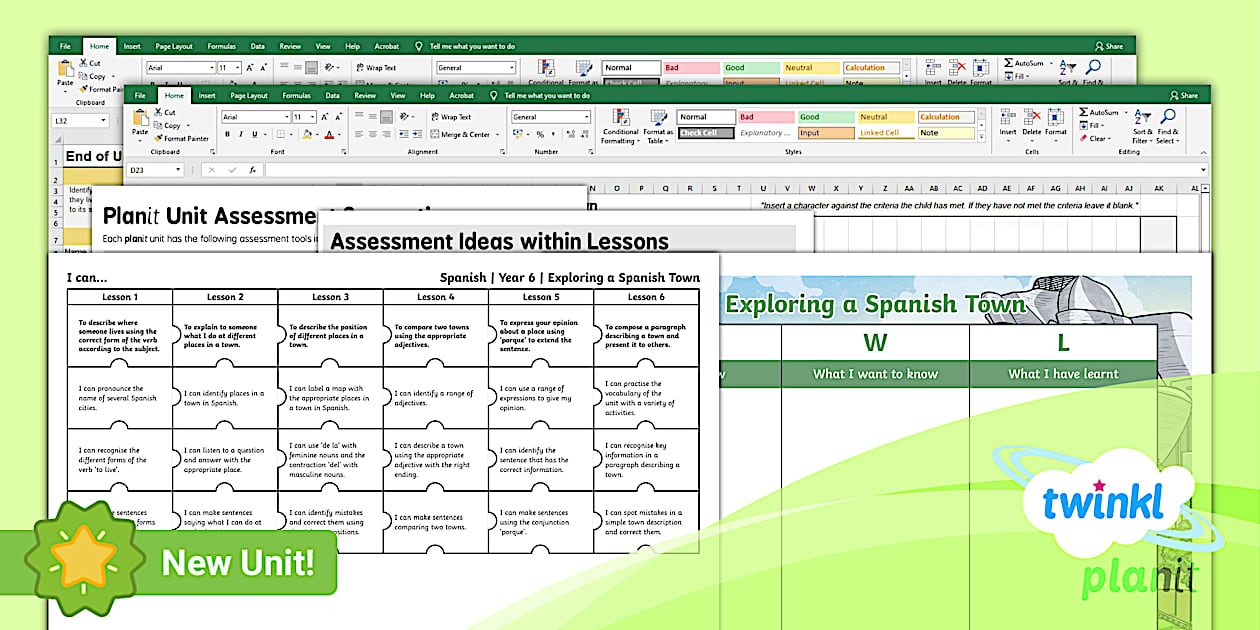Open Conditional Formatting in the front ribbon
Viewport: 1260px width, 630px height.
(620, 119)
